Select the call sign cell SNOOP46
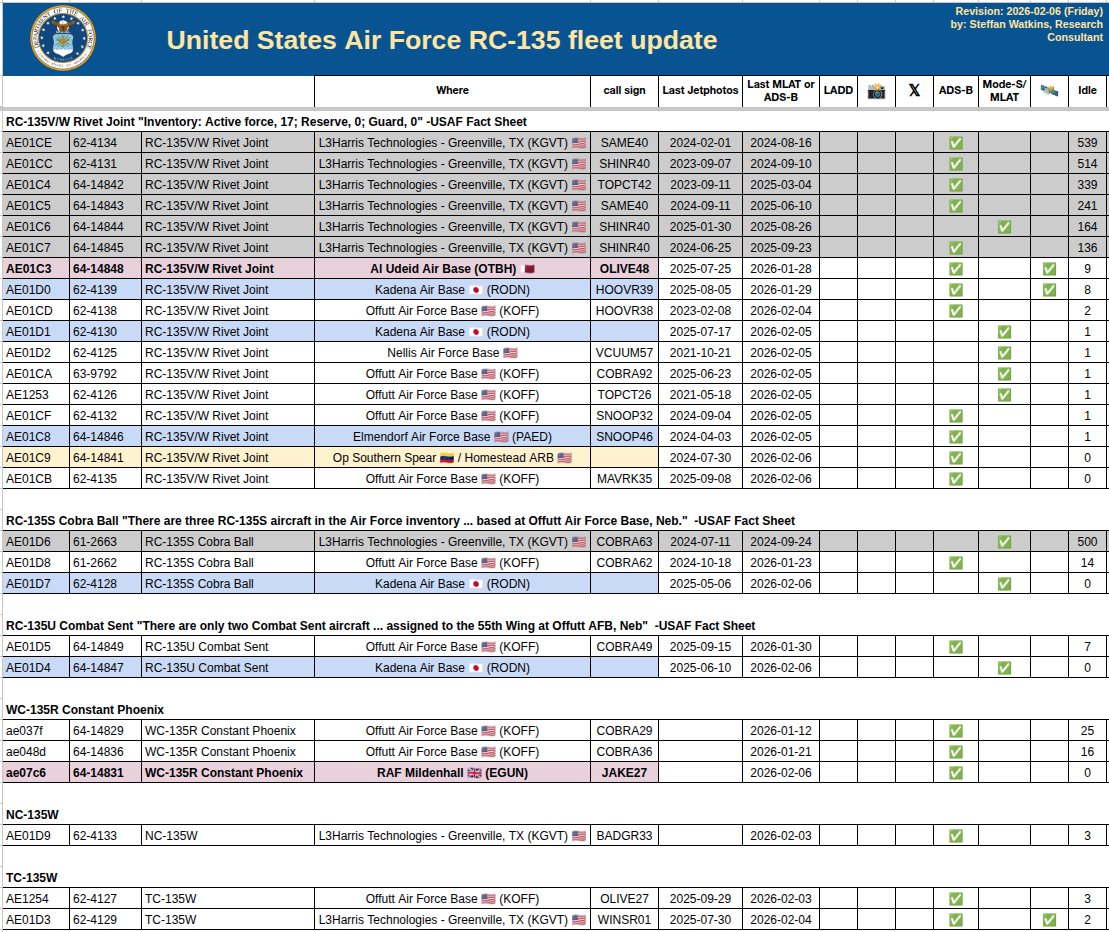1109x932 pixels. click(624, 437)
